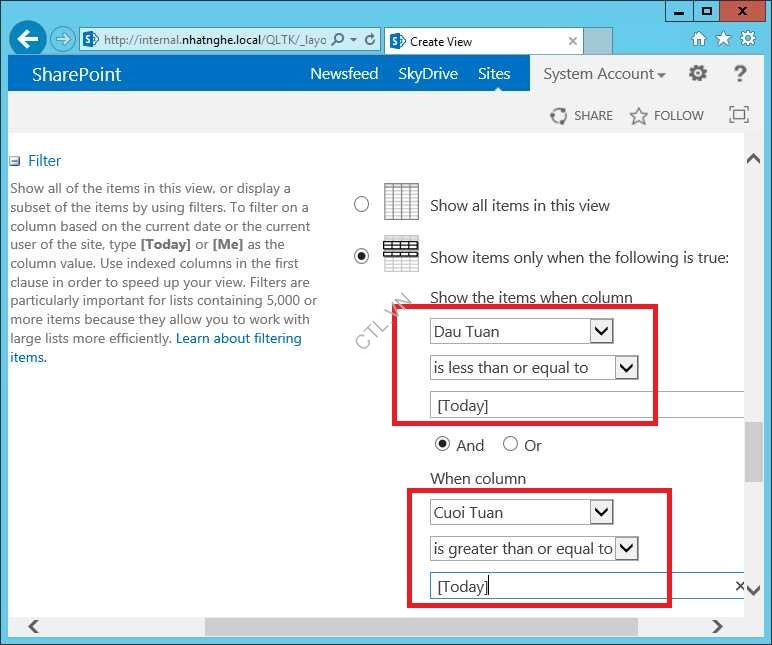Viewport: 772px width, 645px height.
Task: Click the Focus on Content icon
Action: [x=738, y=114]
